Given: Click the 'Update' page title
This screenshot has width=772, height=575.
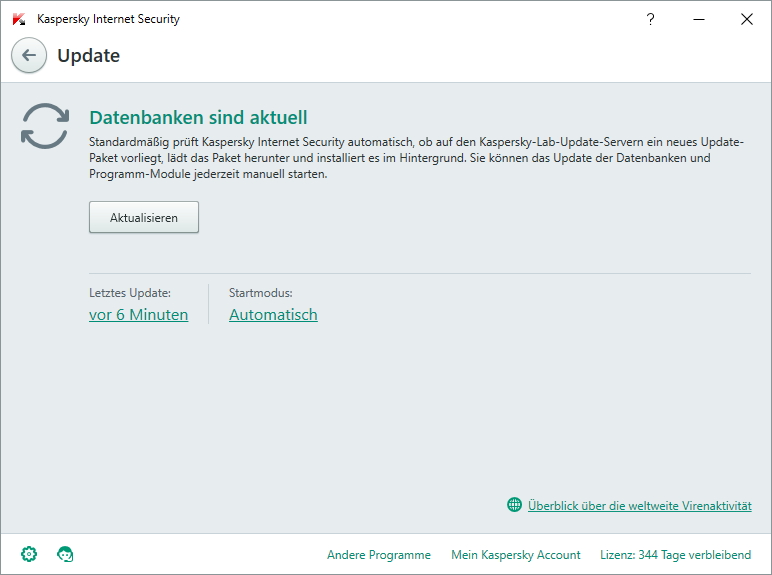Looking at the screenshot, I should point(89,56).
